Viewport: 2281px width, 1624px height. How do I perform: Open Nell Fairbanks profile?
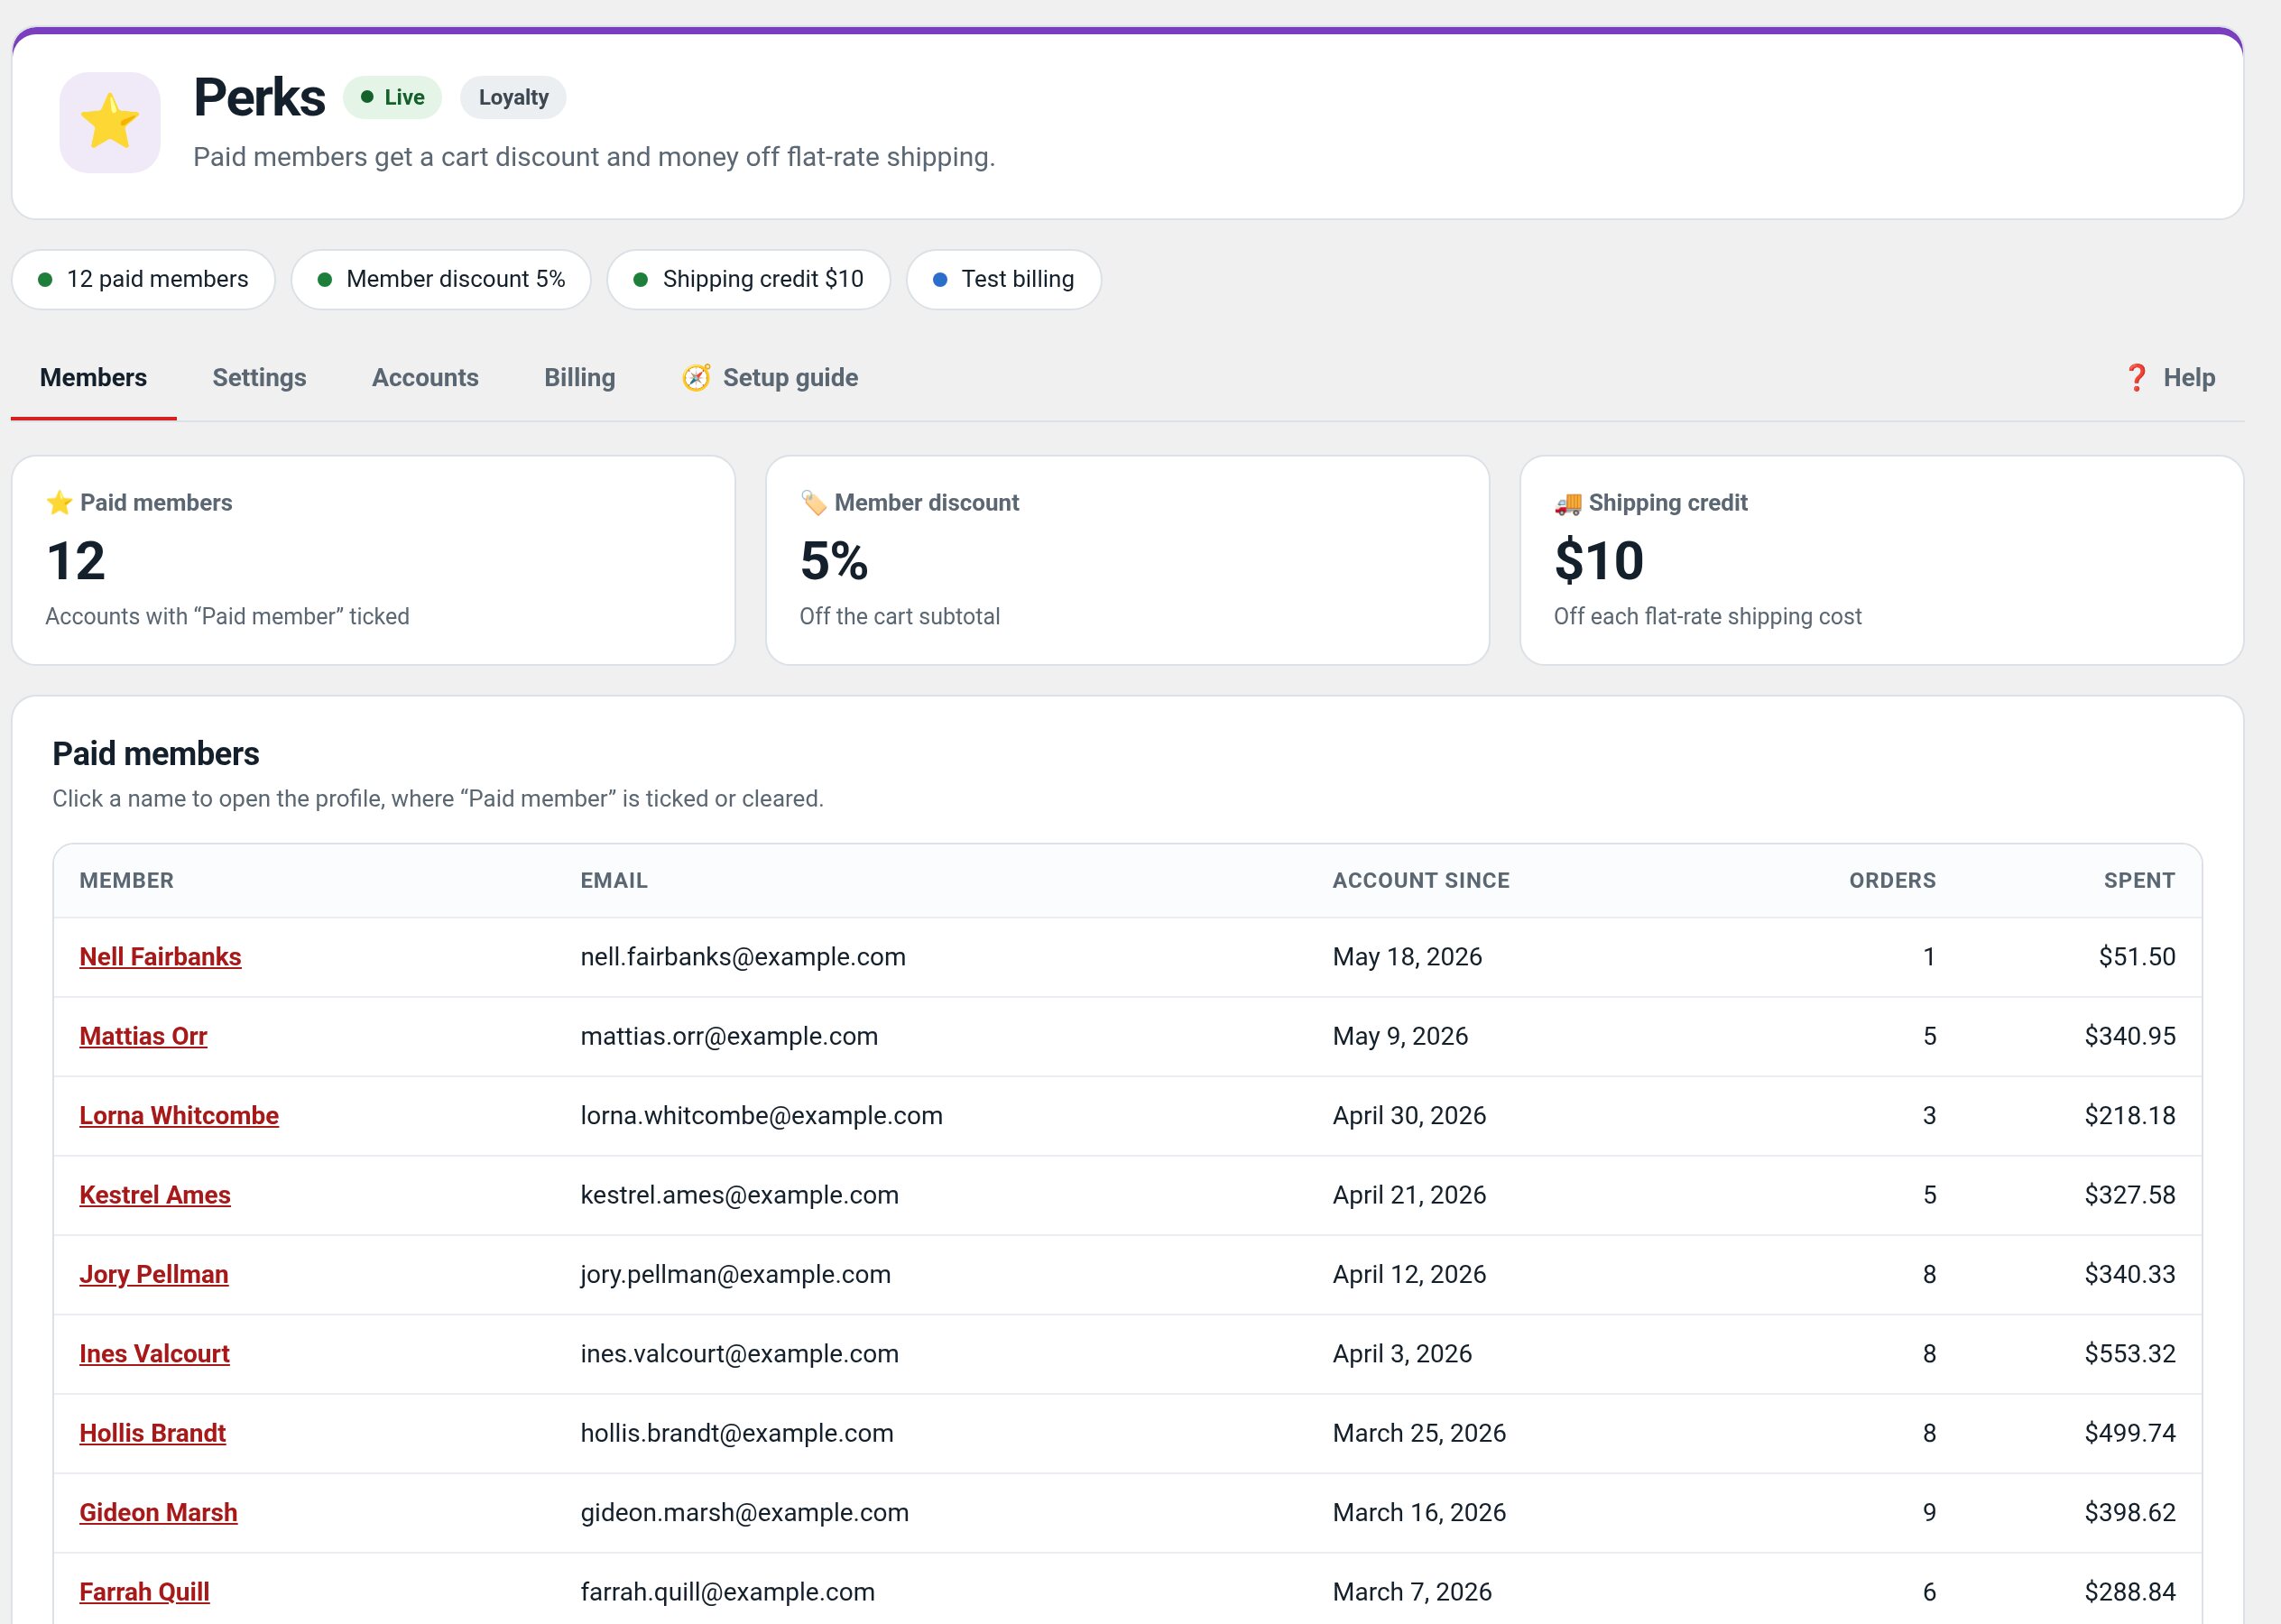click(160, 957)
